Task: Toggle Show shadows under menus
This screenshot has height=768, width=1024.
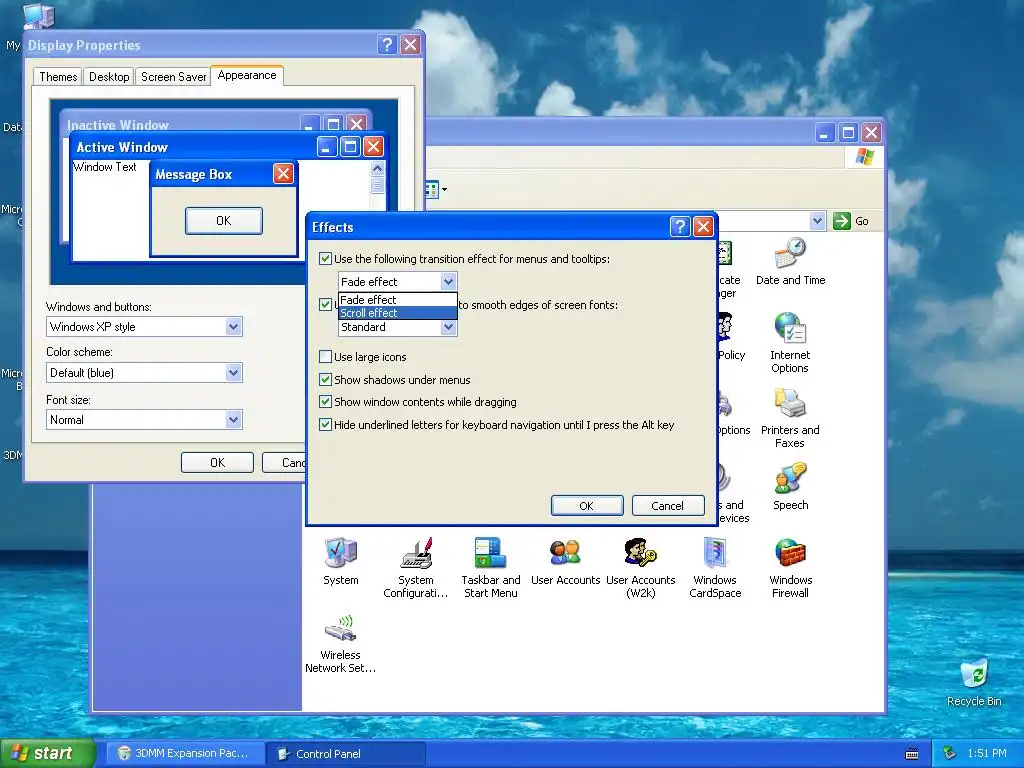Action: point(325,379)
